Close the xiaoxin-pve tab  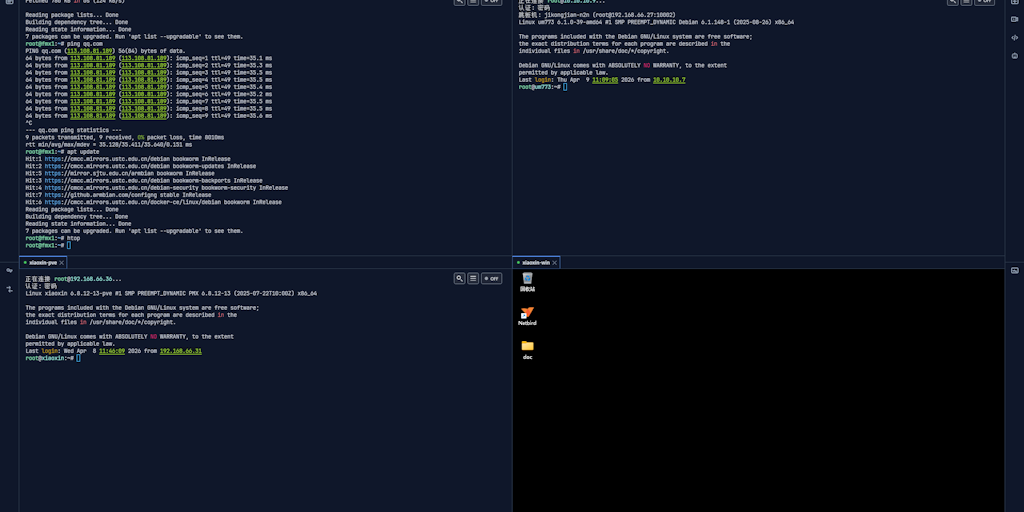pos(61,262)
